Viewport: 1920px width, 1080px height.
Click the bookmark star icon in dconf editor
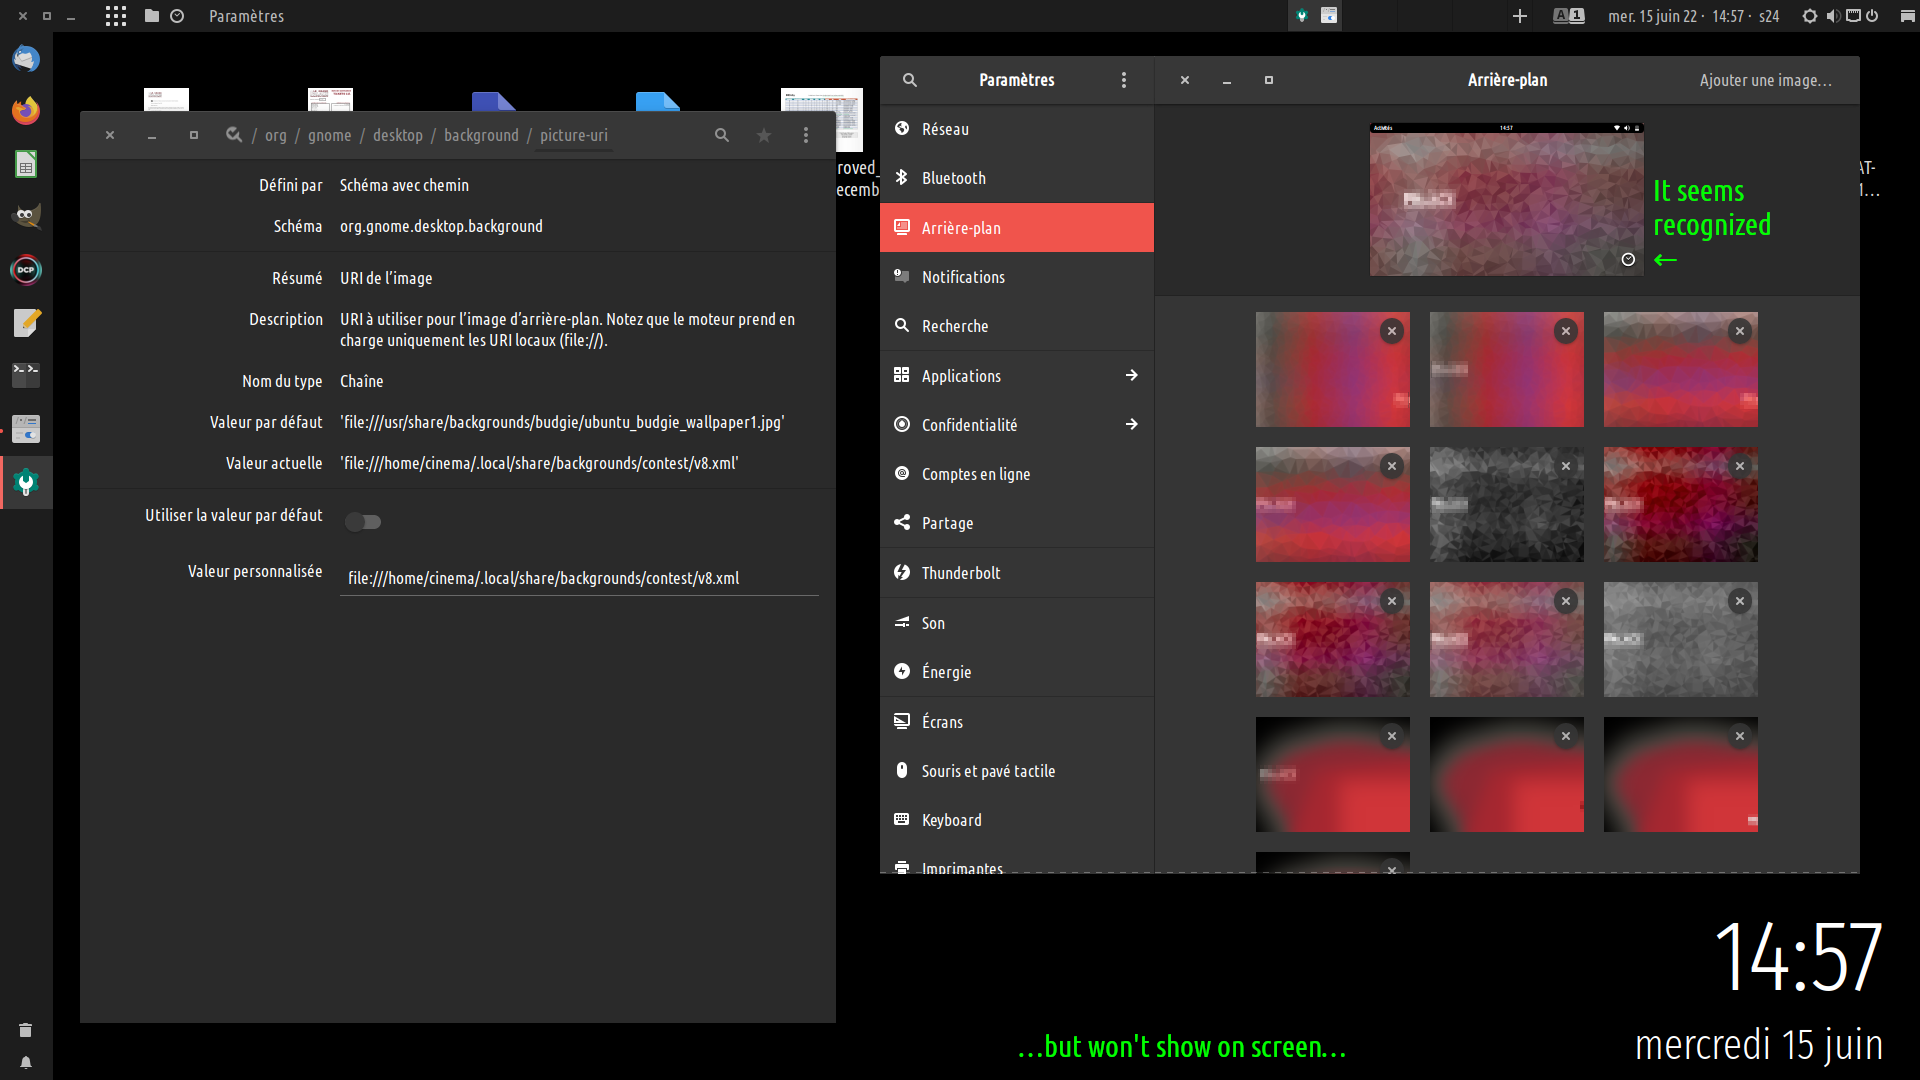tap(764, 135)
